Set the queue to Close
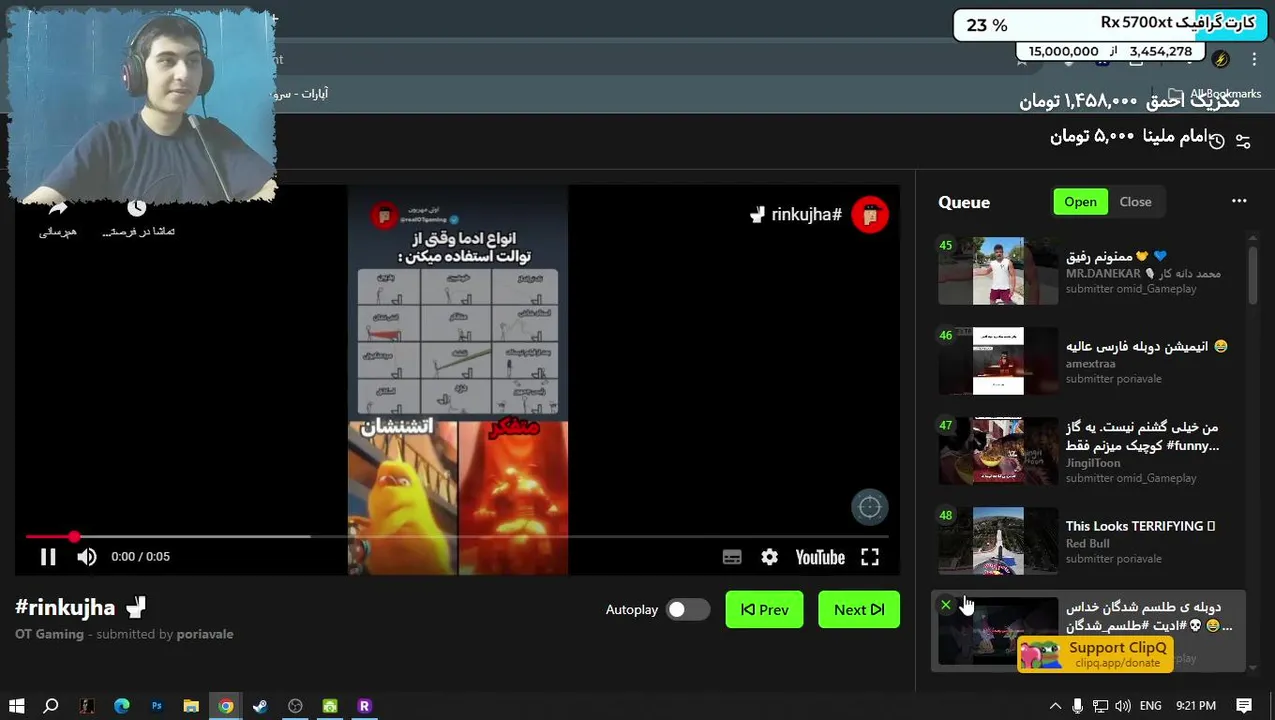The image size is (1275, 720). [1135, 202]
